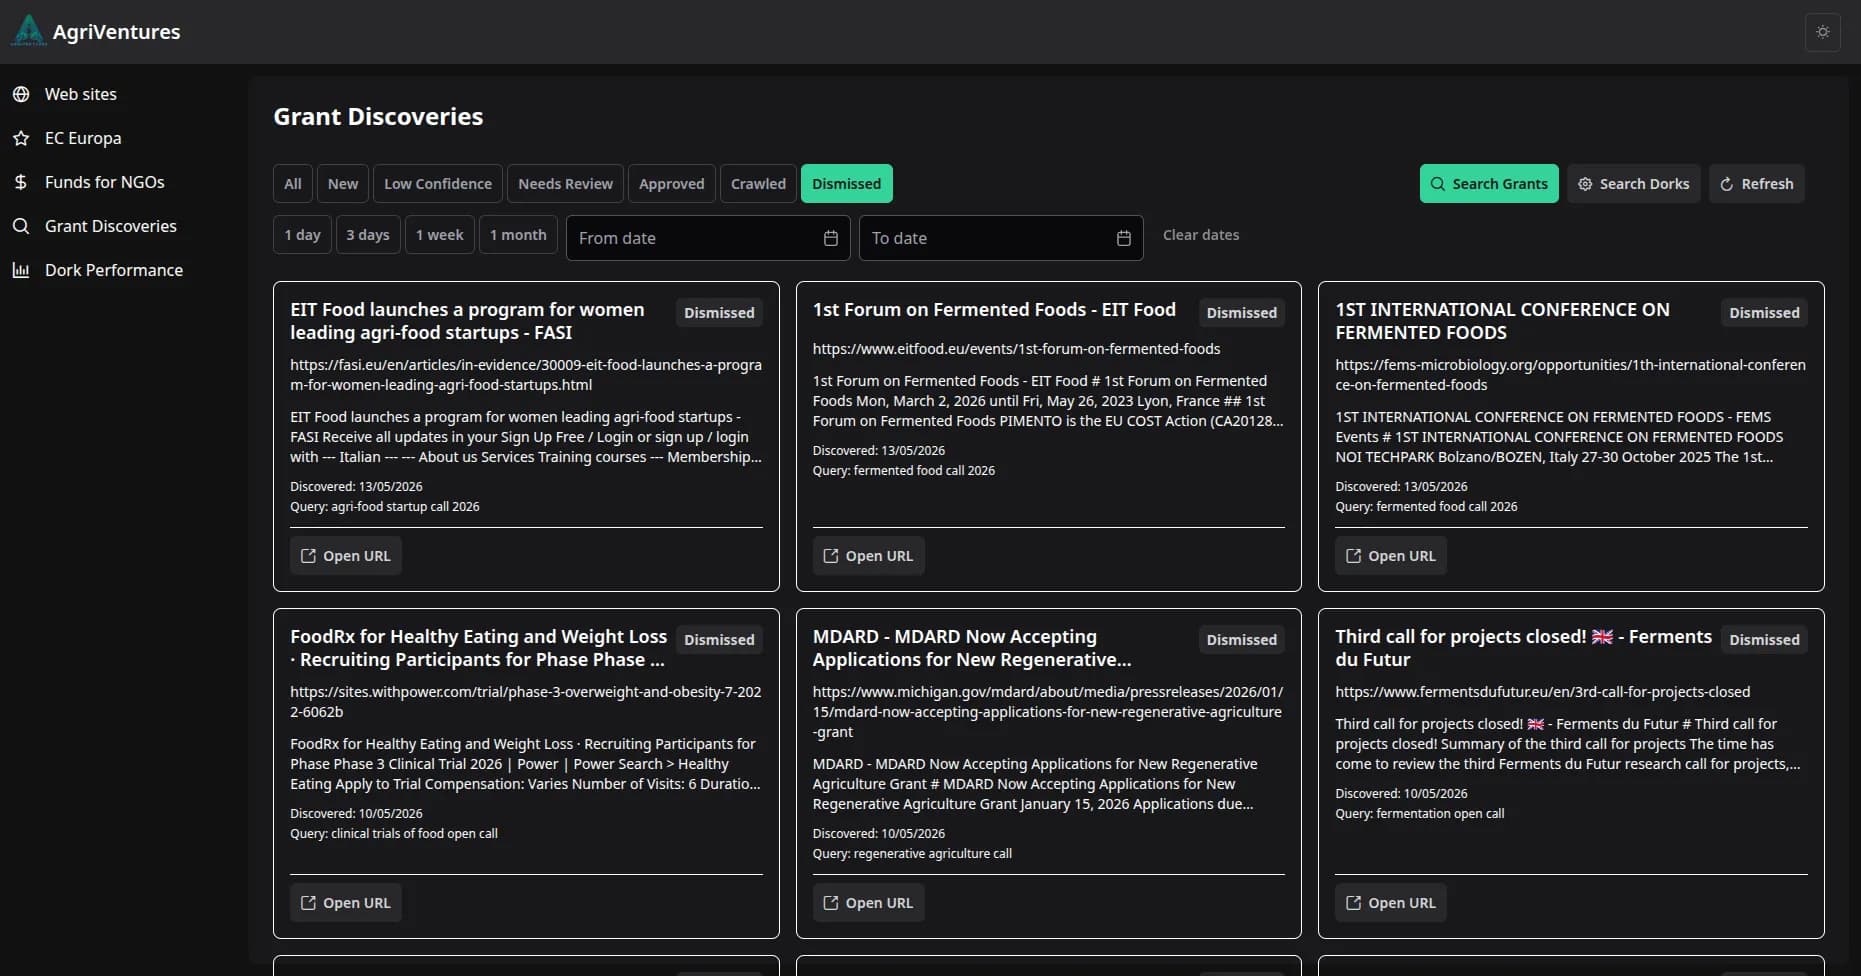Click Dismissed badge on 1ST INTERNATIONAL CONFERENCE card
Screen dimensions: 1861x976
1764,313
